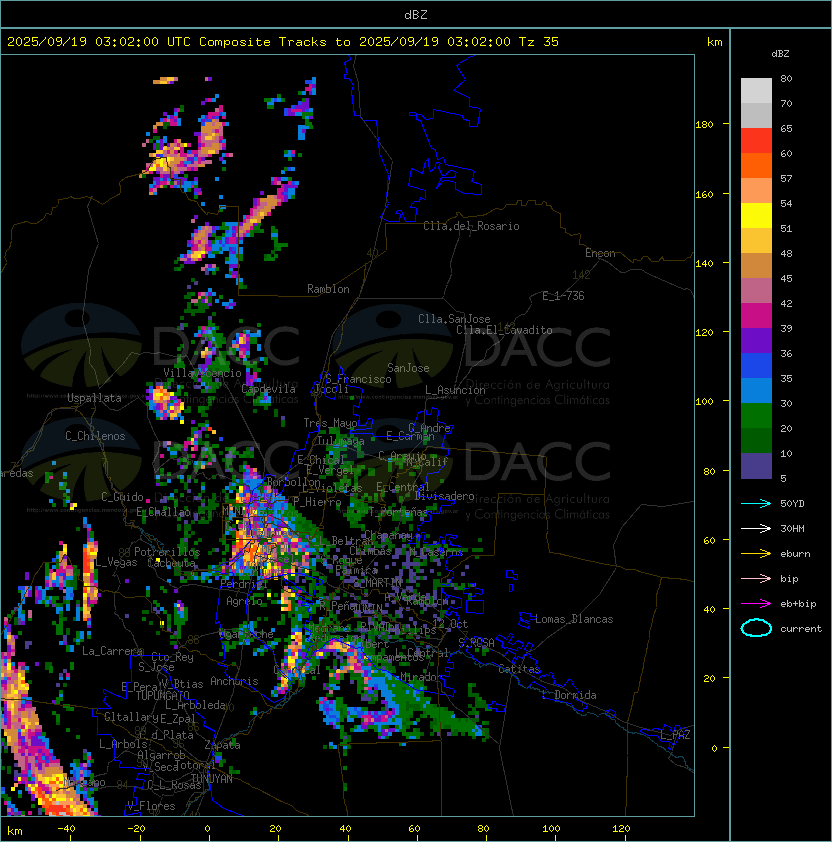
Task: Select the light blue swatch below 35
Action: (756, 390)
